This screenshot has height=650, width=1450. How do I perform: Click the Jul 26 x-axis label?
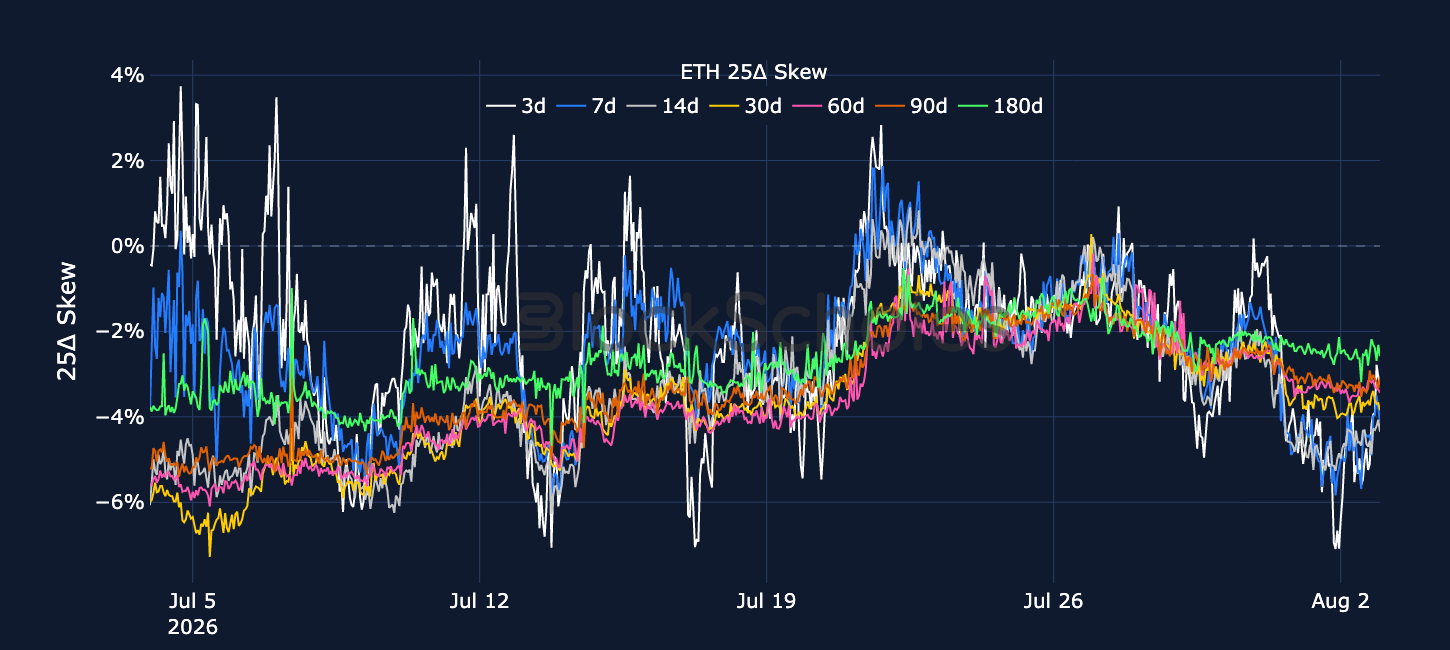(x=1053, y=601)
